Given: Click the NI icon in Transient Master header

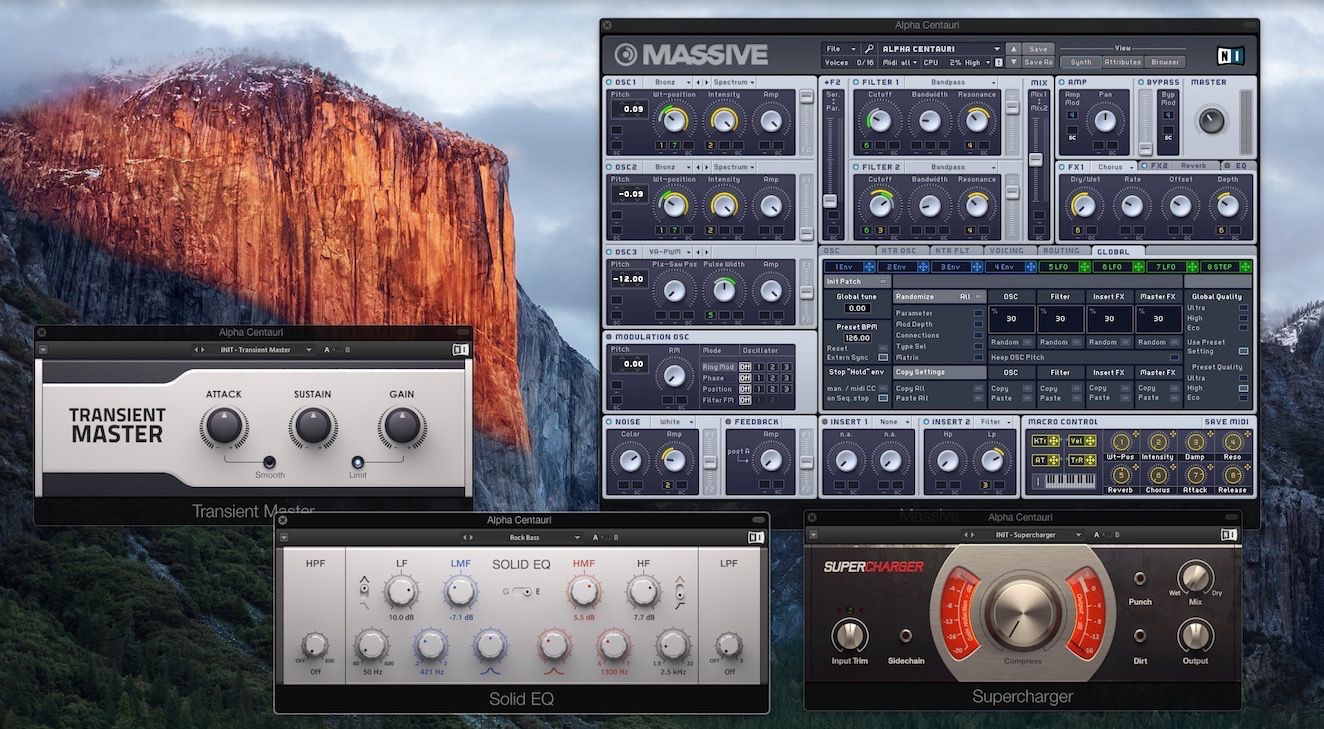Looking at the screenshot, I should click(x=460, y=350).
